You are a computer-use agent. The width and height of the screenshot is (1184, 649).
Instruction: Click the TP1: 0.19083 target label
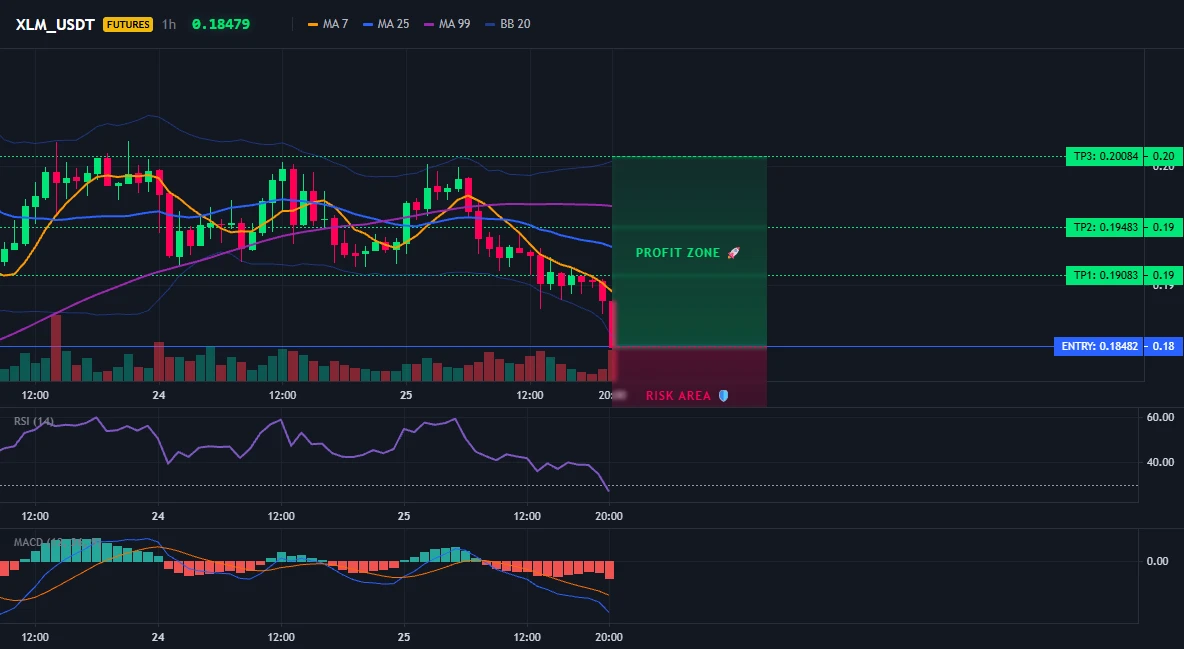coord(1105,275)
